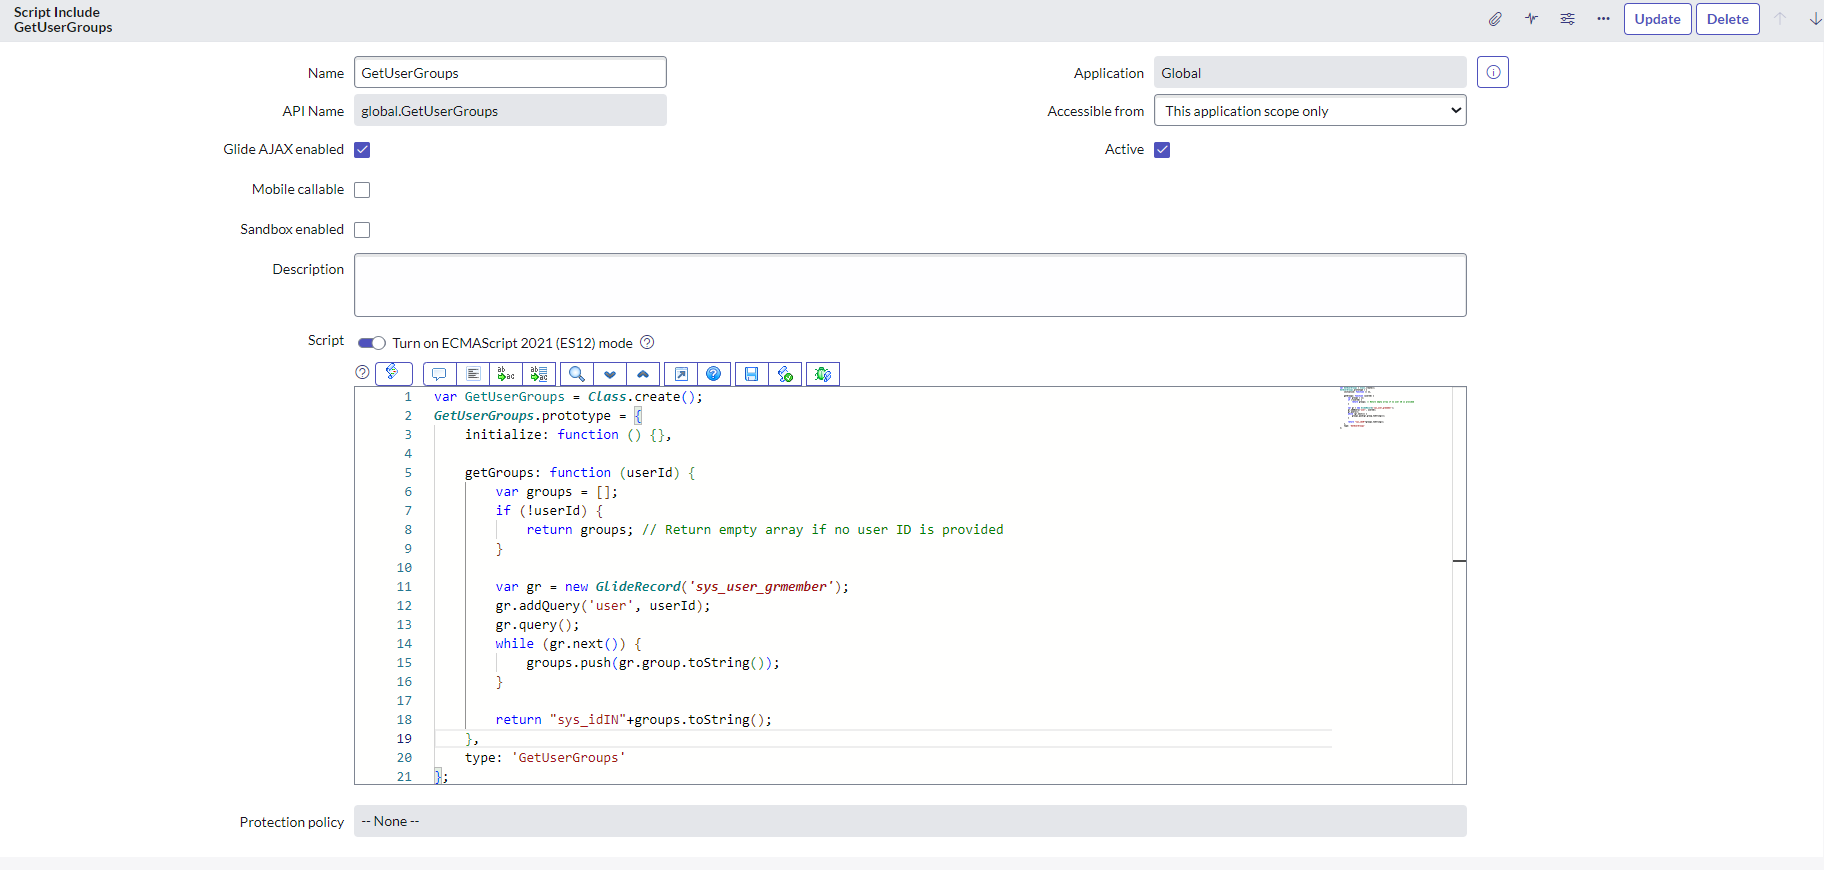
Task: Click the replace all toolbar icon
Action: (539, 374)
